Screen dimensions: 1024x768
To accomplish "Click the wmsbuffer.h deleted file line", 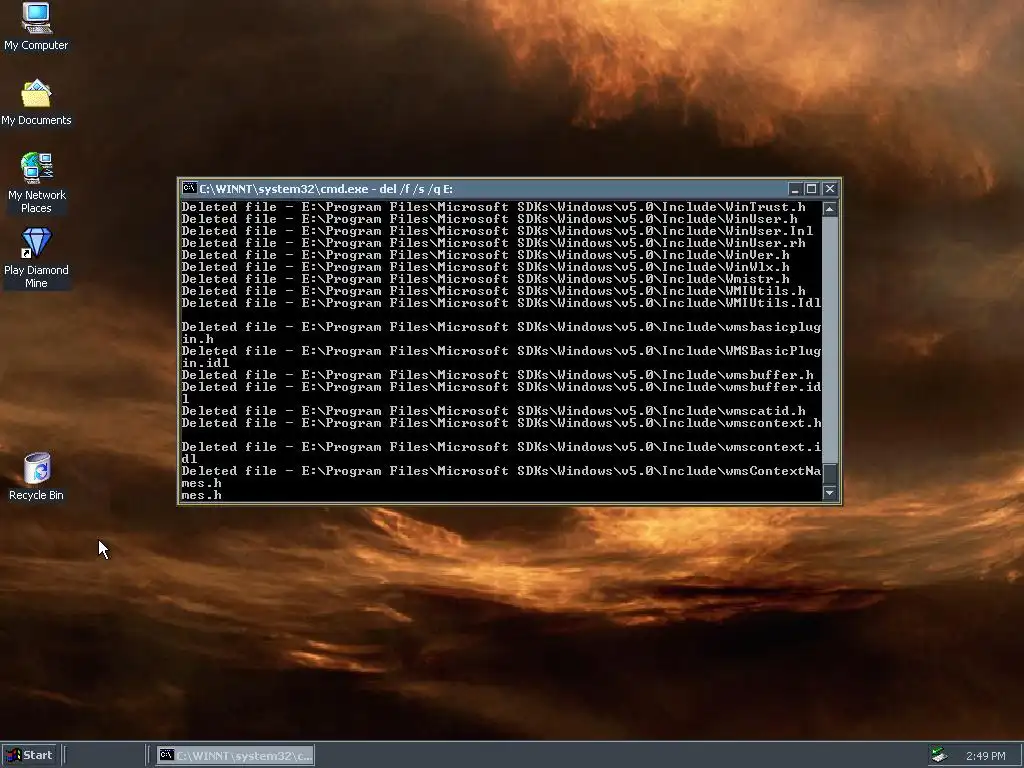I will point(498,375).
